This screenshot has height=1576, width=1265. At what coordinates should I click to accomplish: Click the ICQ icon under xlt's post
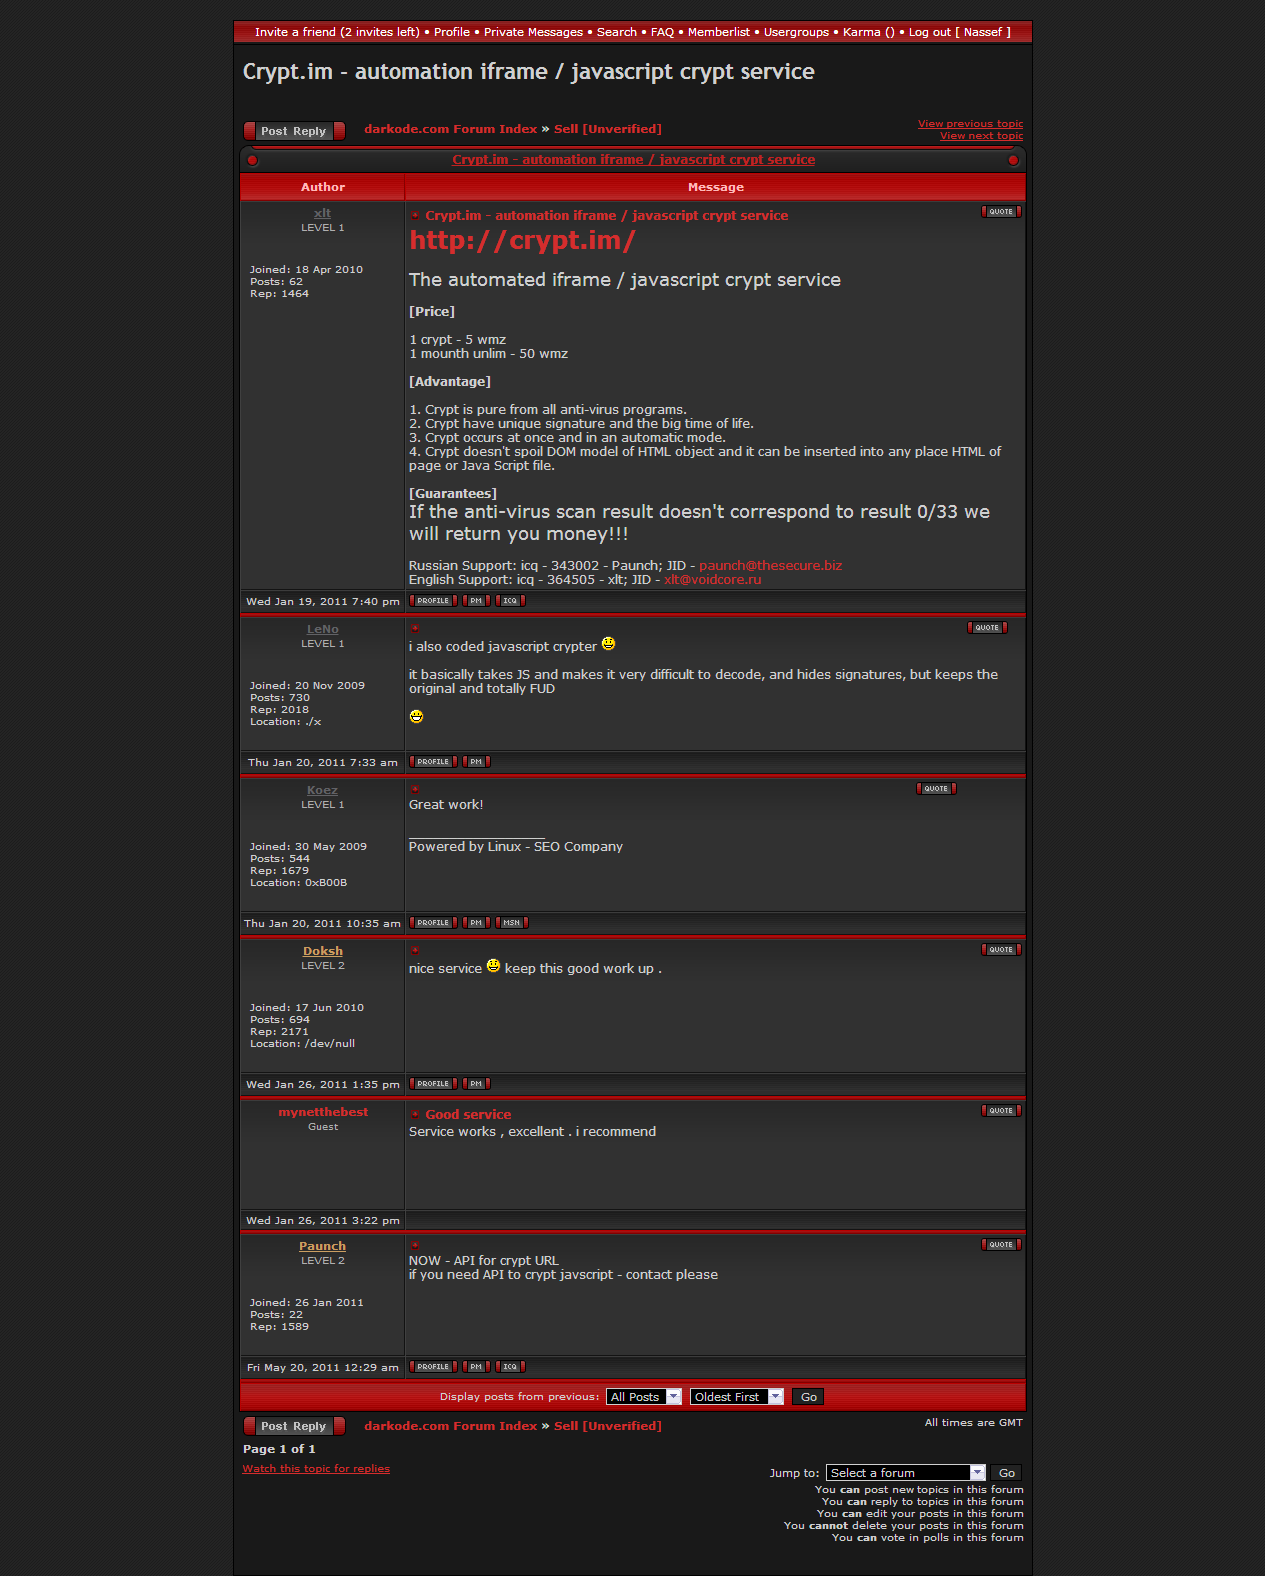(510, 601)
